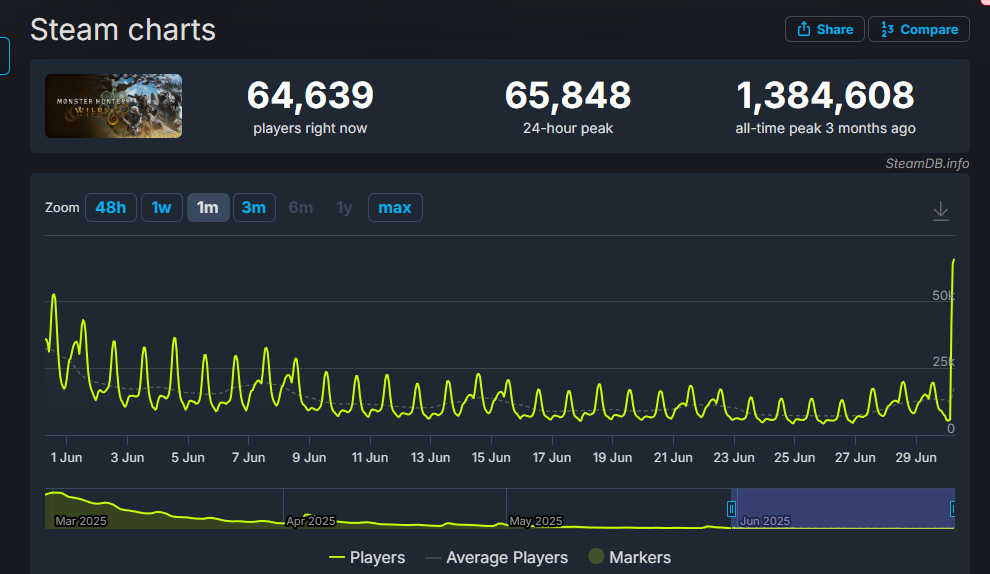Click the 25k y-axis label
Image resolution: width=990 pixels, height=574 pixels.
pos(943,362)
